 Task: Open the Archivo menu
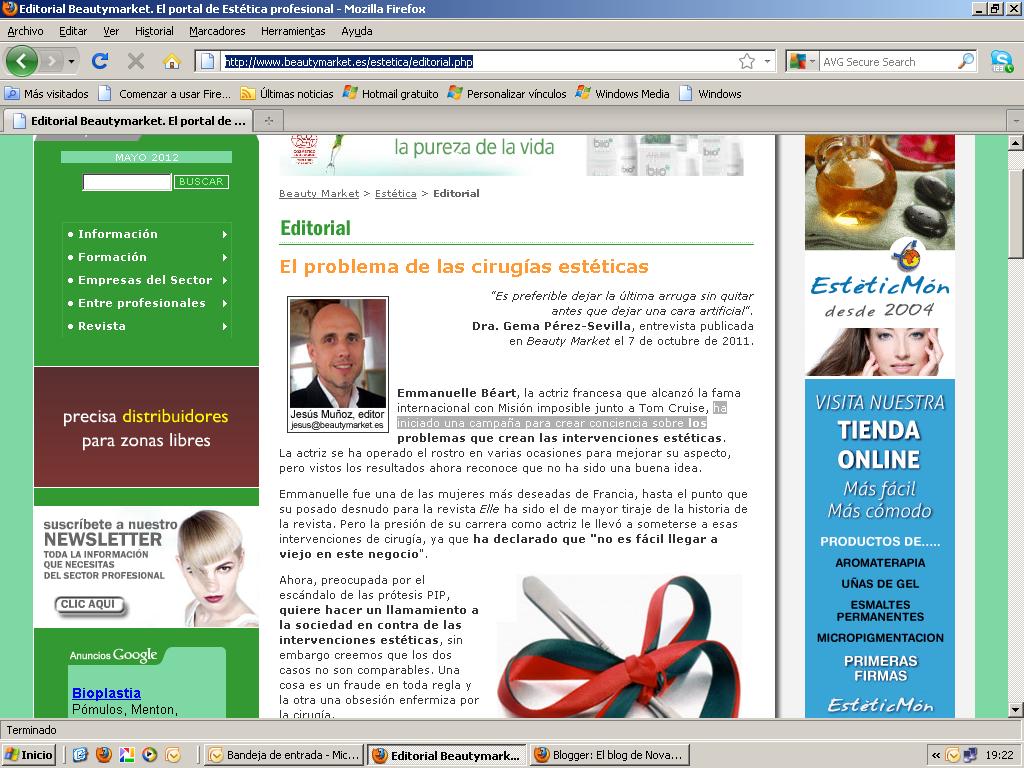click(x=25, y=31)
